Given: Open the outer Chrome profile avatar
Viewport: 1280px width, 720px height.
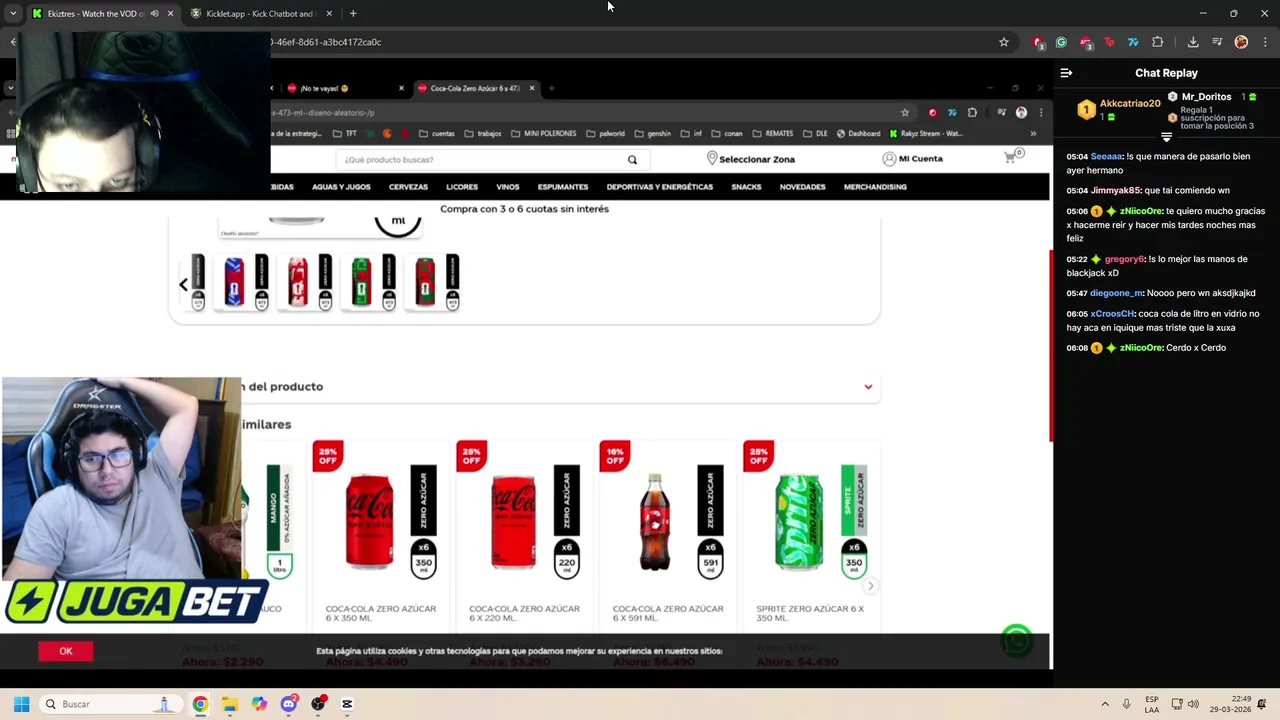Looking at the screenshot, I should point(1241,42).
